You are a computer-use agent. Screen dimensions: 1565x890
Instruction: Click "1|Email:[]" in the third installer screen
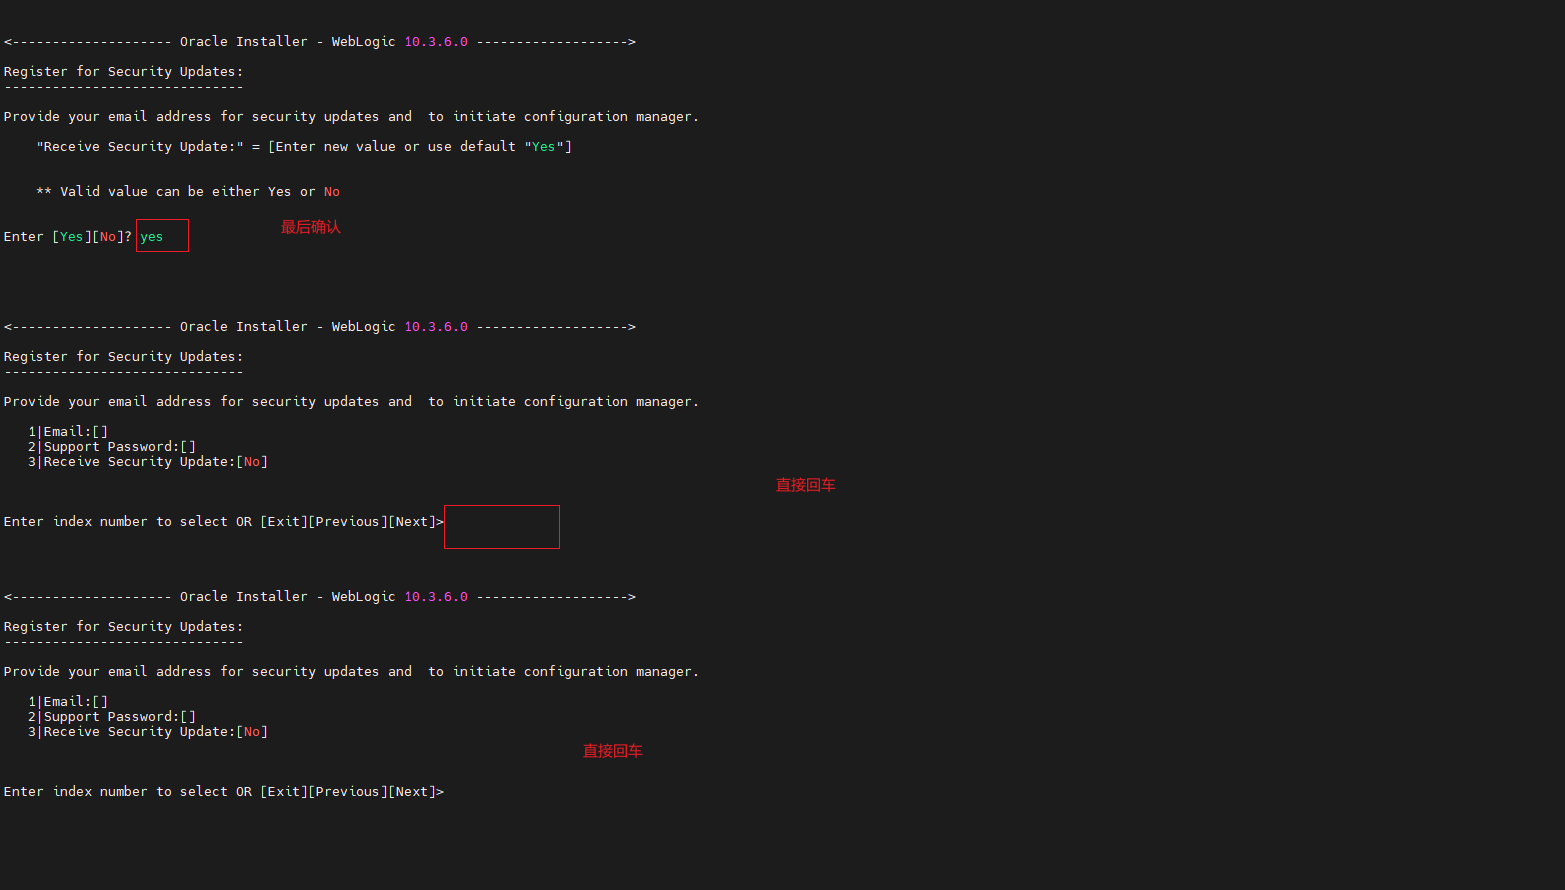coord(68,702)
